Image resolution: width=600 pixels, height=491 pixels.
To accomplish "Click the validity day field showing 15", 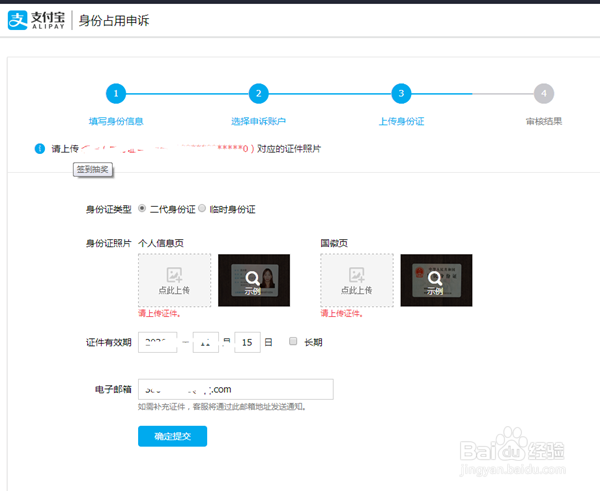I will coord(247,342).
